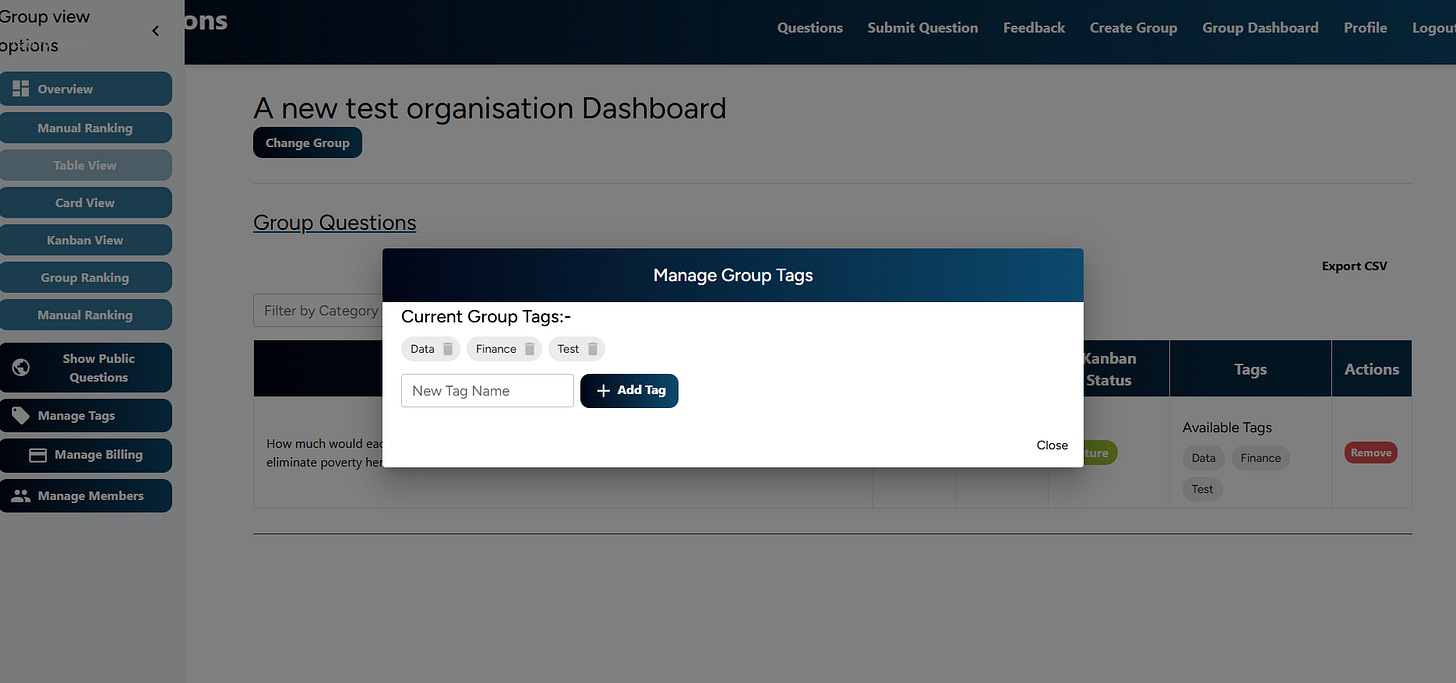Open the Feedback page
Screen dimensions: 1456x683
point(1034,28)
